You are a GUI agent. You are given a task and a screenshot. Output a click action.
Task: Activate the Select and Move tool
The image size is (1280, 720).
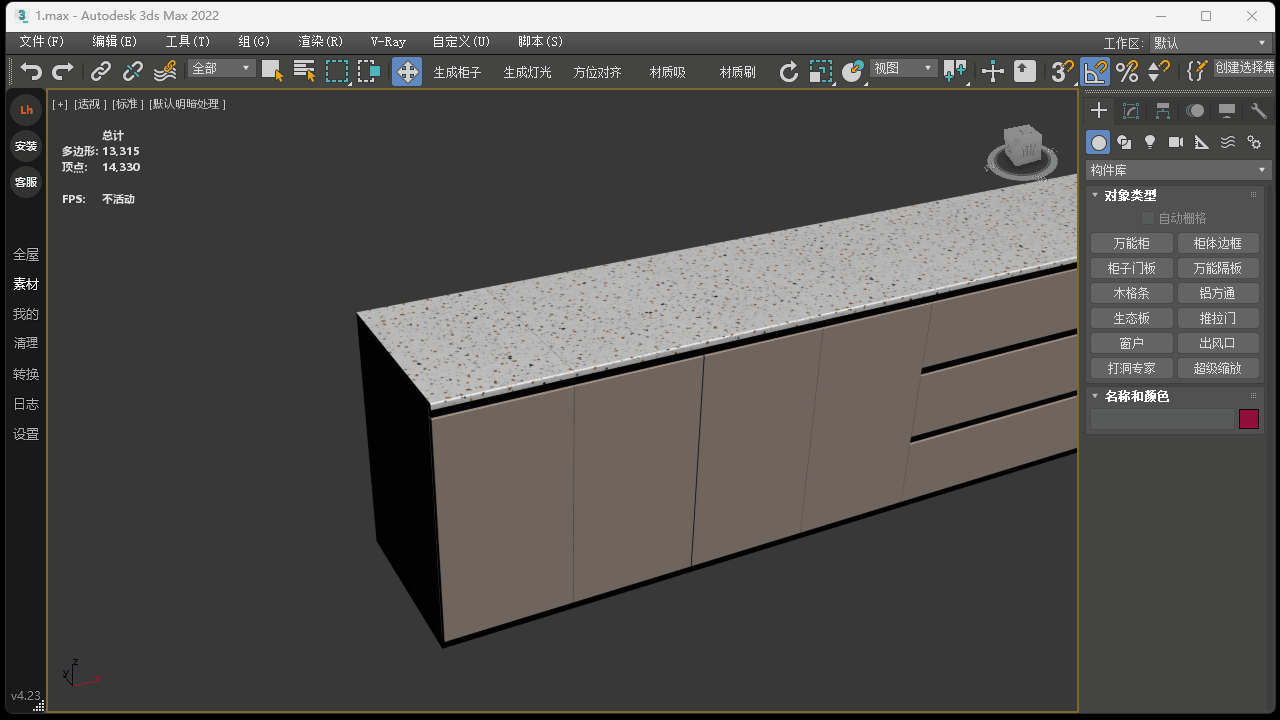[407, 71]
